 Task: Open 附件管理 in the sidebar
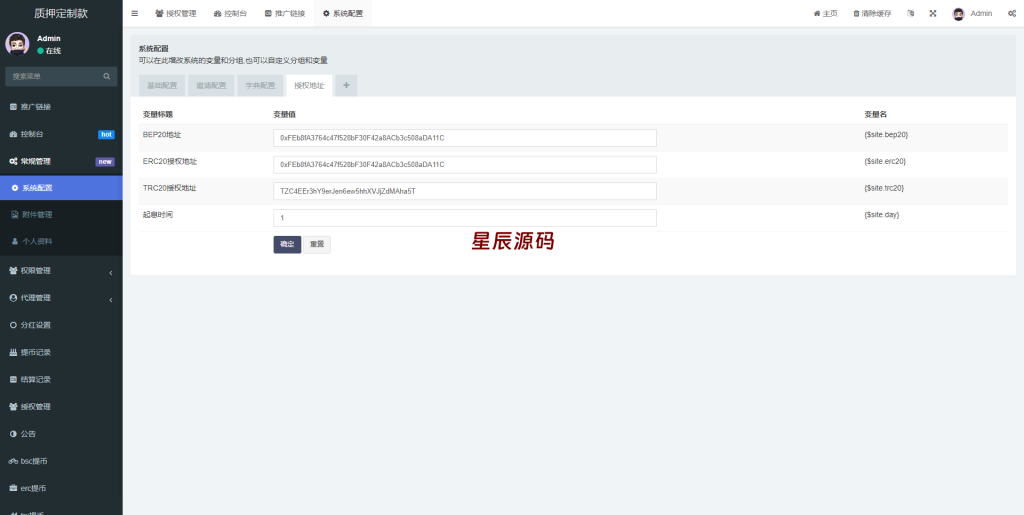(x=61, y=214)
